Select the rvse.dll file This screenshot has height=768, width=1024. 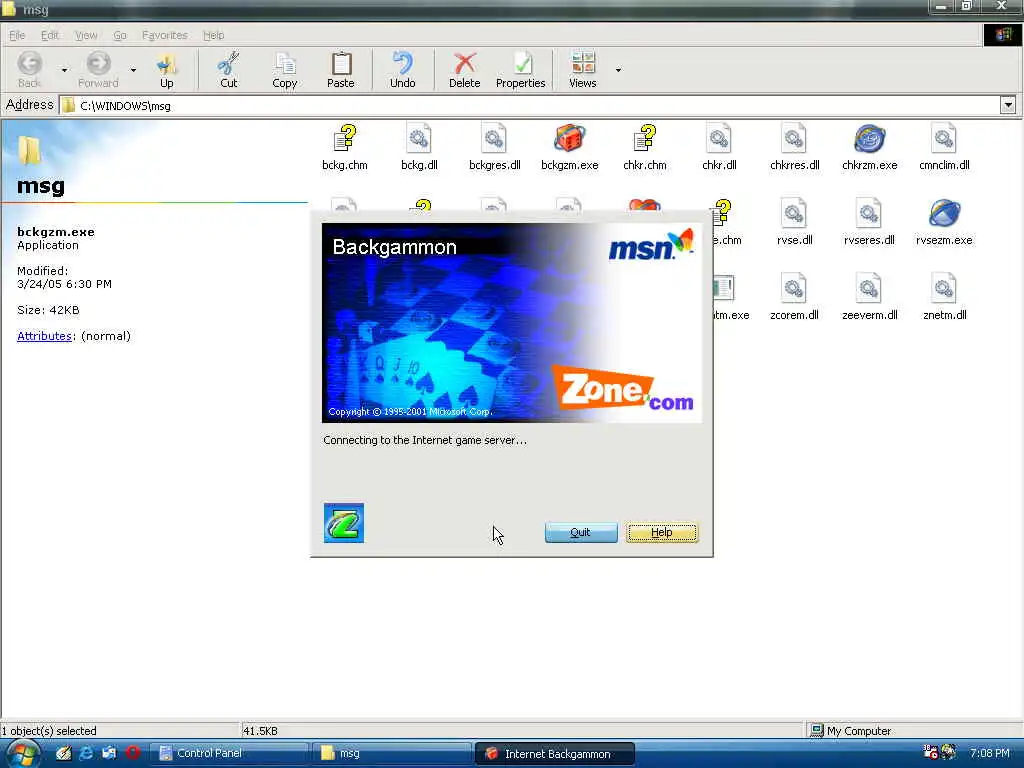794,223
